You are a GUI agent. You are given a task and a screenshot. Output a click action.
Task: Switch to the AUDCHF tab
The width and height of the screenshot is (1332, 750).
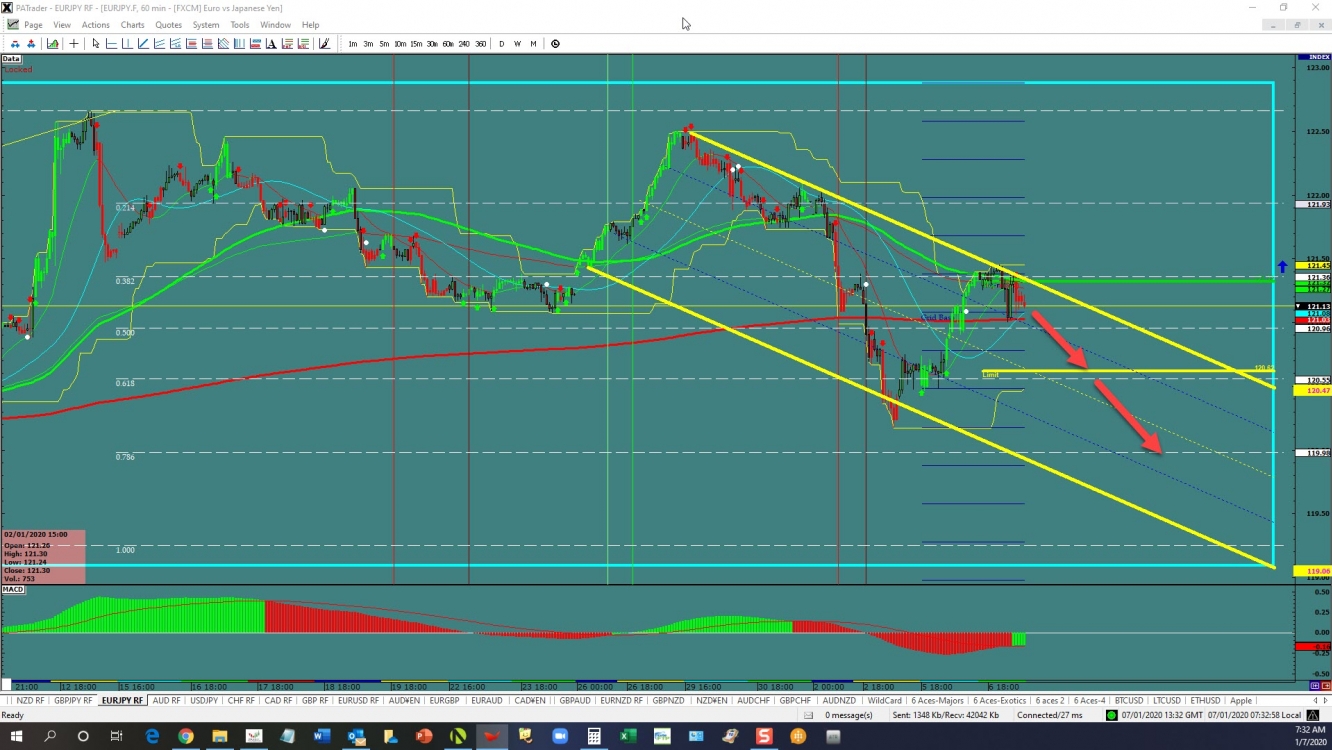coord(754,700)
